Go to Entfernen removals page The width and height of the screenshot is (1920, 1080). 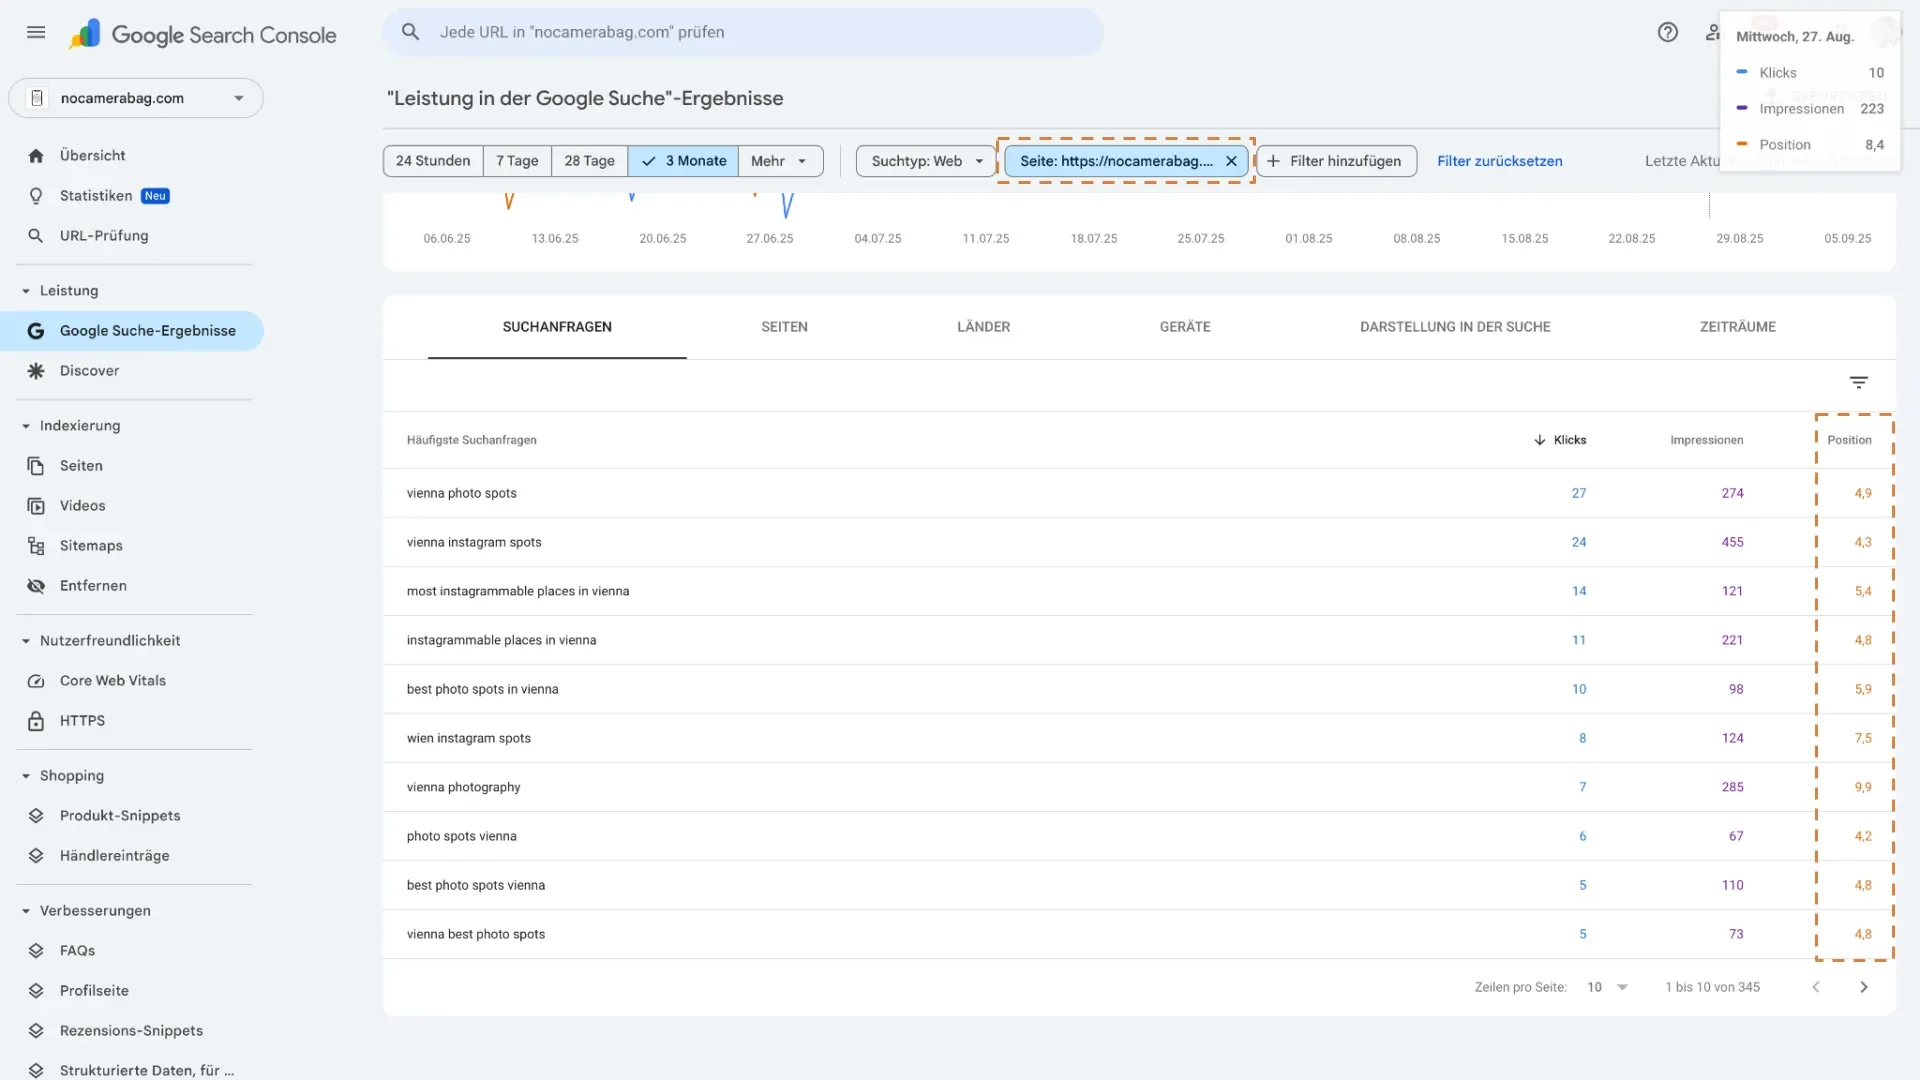[x=92, y=586]
